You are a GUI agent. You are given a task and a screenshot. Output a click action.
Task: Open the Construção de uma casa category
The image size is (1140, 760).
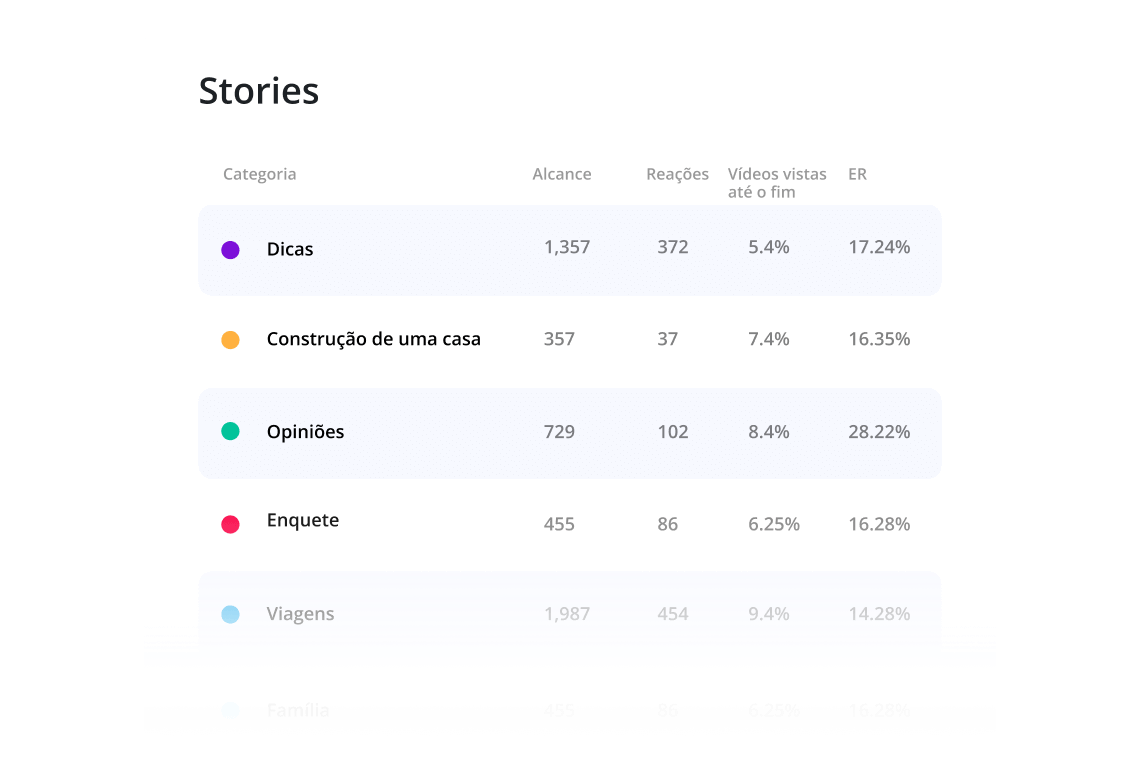pyautogui.click(x=373, y=339)
